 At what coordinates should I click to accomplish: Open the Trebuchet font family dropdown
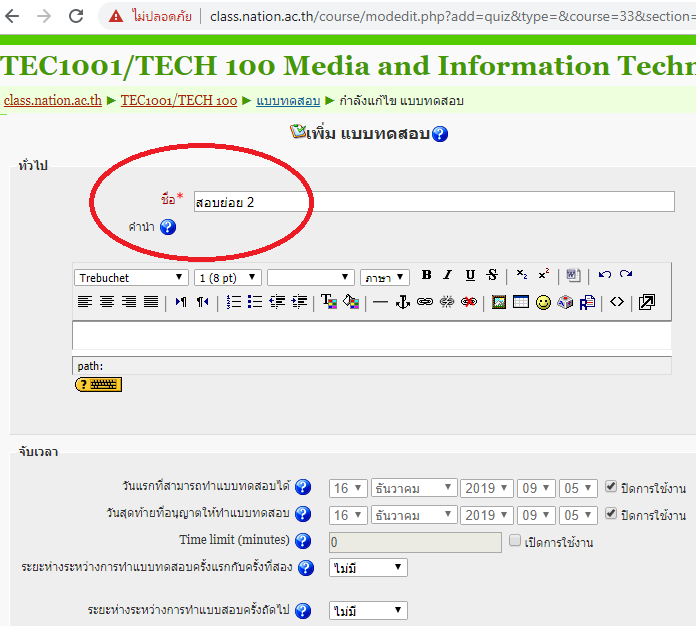pos(131,277)
